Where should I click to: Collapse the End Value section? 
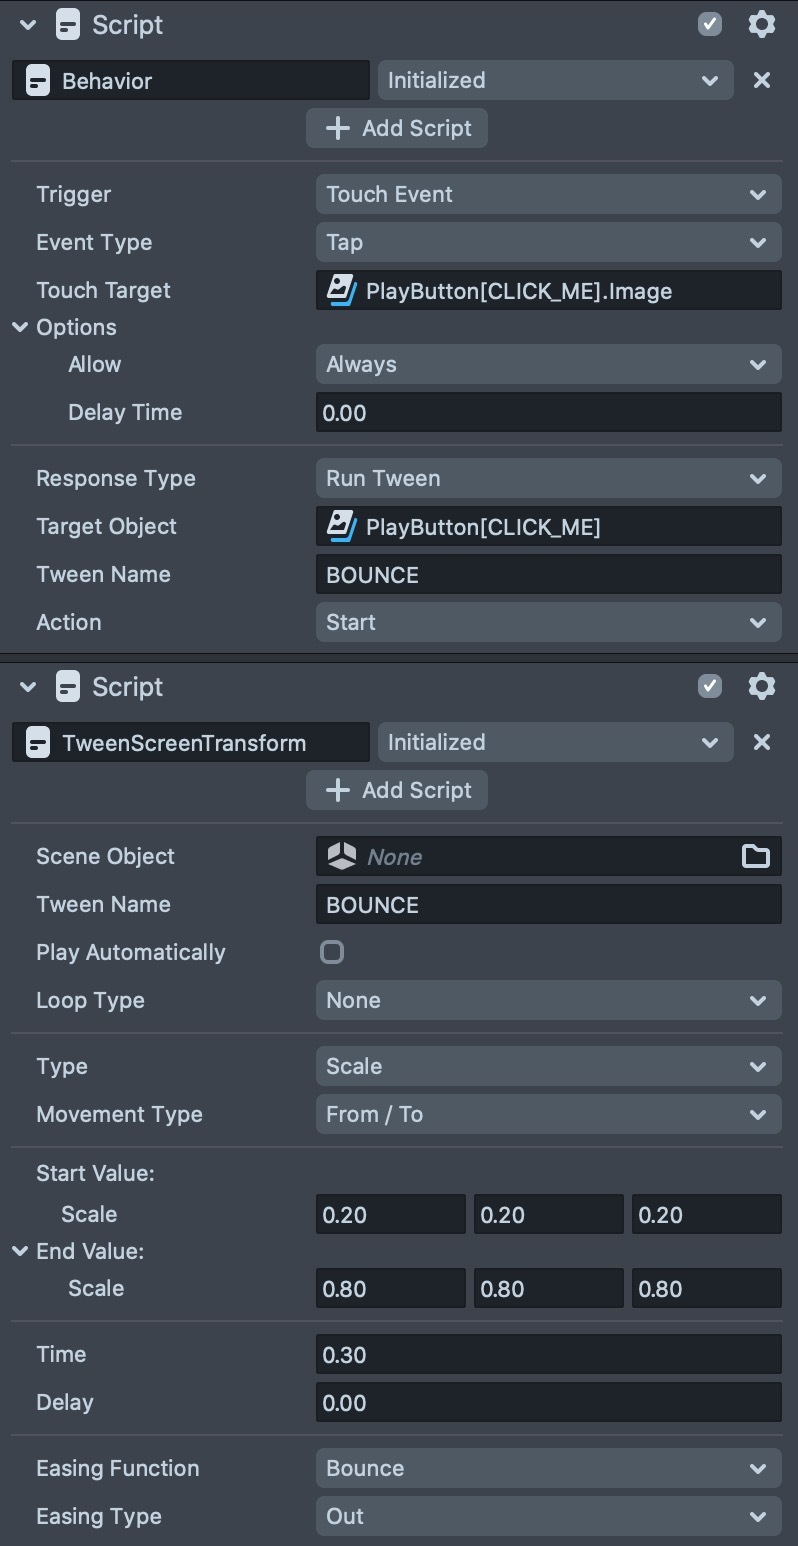point(20,1251)
